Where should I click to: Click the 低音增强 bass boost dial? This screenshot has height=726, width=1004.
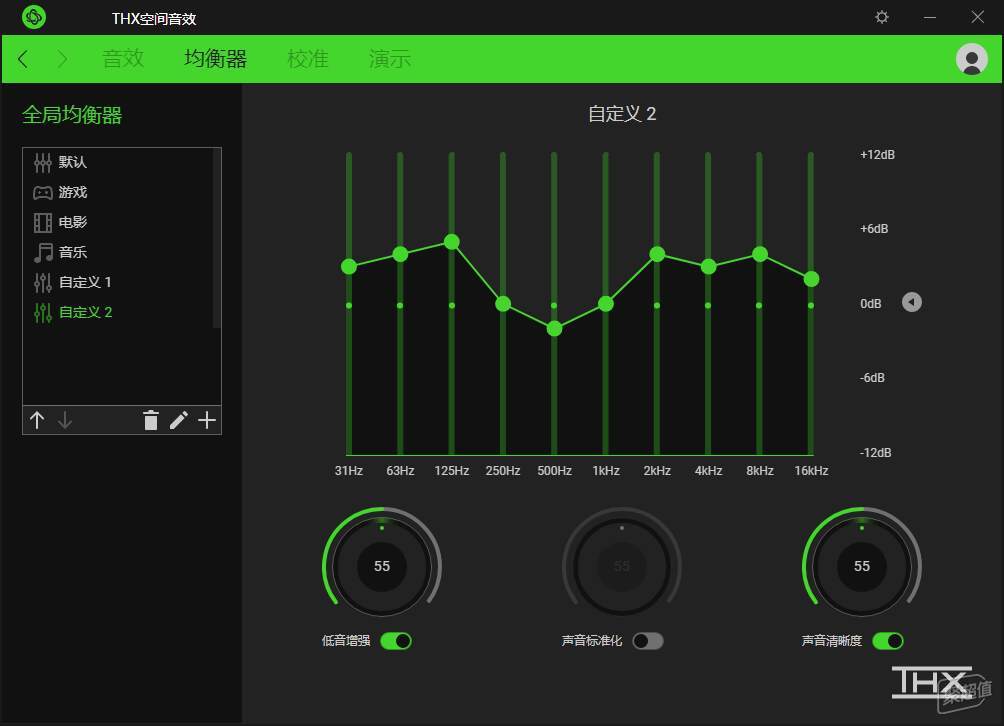point(382,566)
